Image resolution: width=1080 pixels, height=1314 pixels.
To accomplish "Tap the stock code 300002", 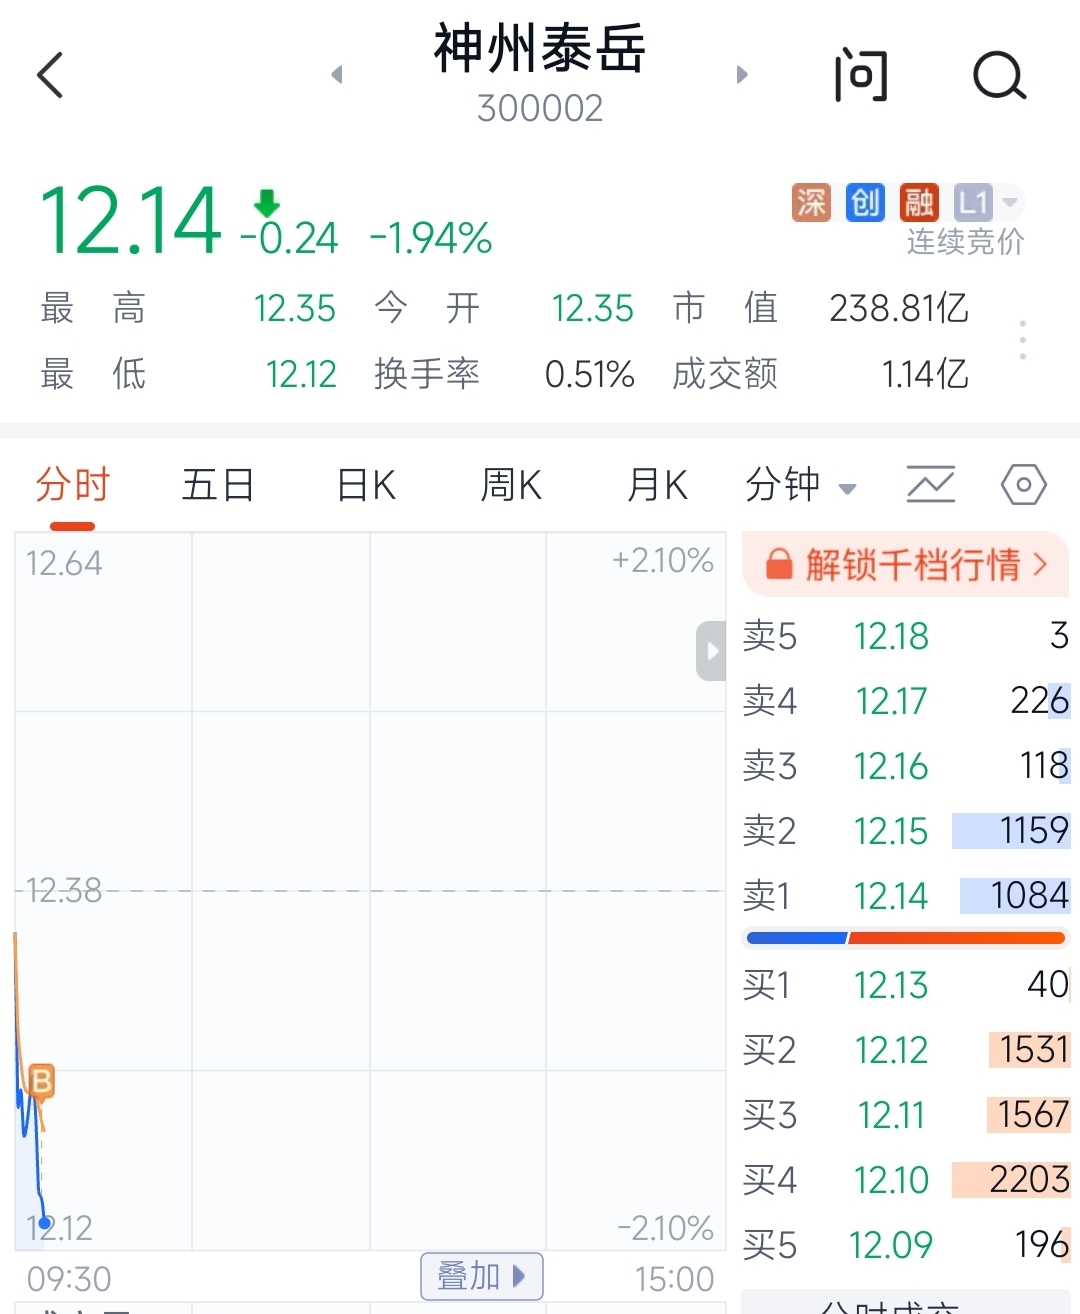I will [x=540, y=108].
